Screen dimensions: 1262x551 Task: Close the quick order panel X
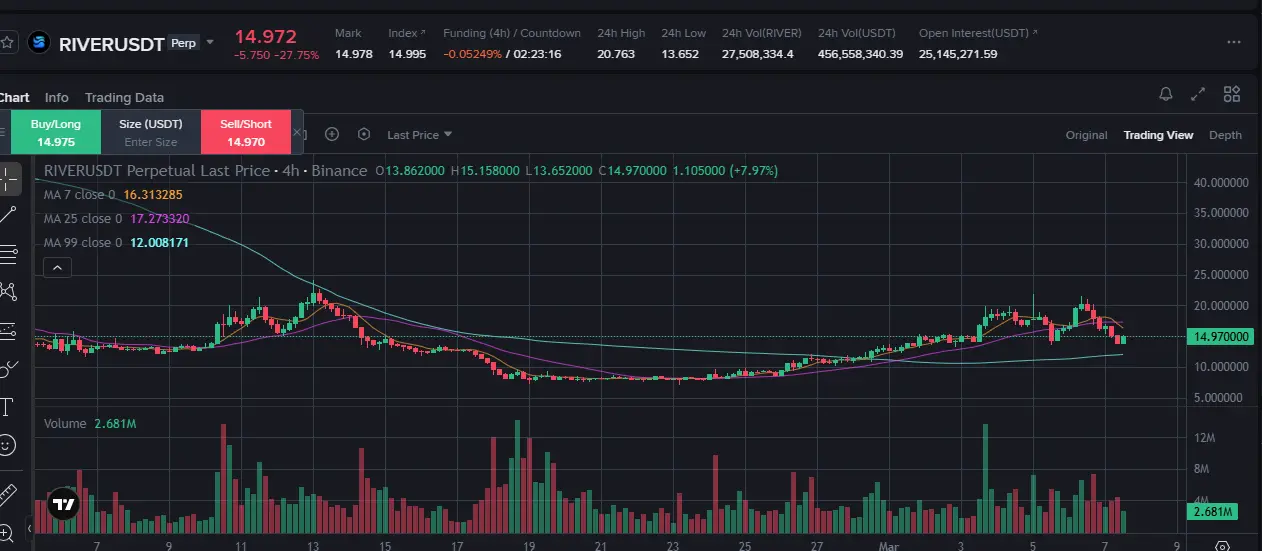(297, 133)
